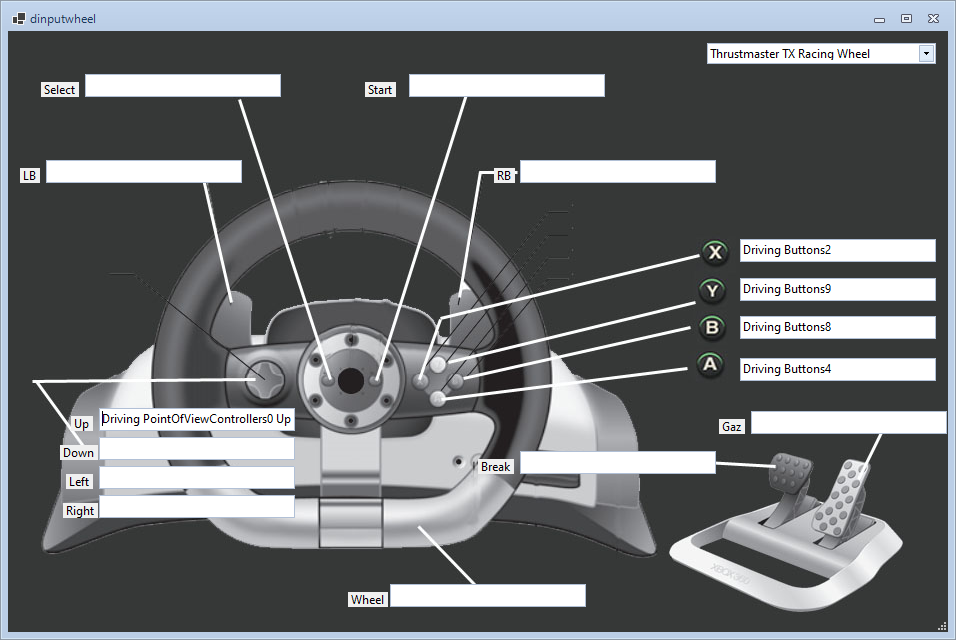956x640 pixels.
Task: Click the gas pedal in the pedals image
Action: point(842,497)
